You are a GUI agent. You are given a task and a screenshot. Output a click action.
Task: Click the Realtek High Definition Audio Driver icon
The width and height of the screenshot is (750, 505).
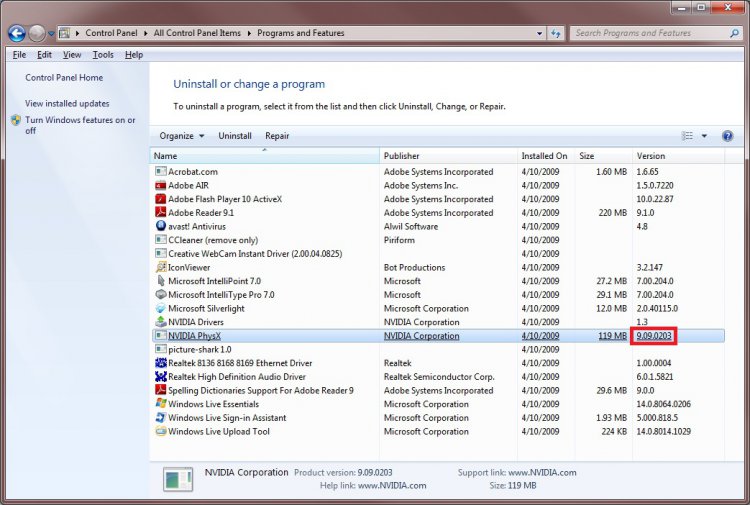click(x=161, y=376)
